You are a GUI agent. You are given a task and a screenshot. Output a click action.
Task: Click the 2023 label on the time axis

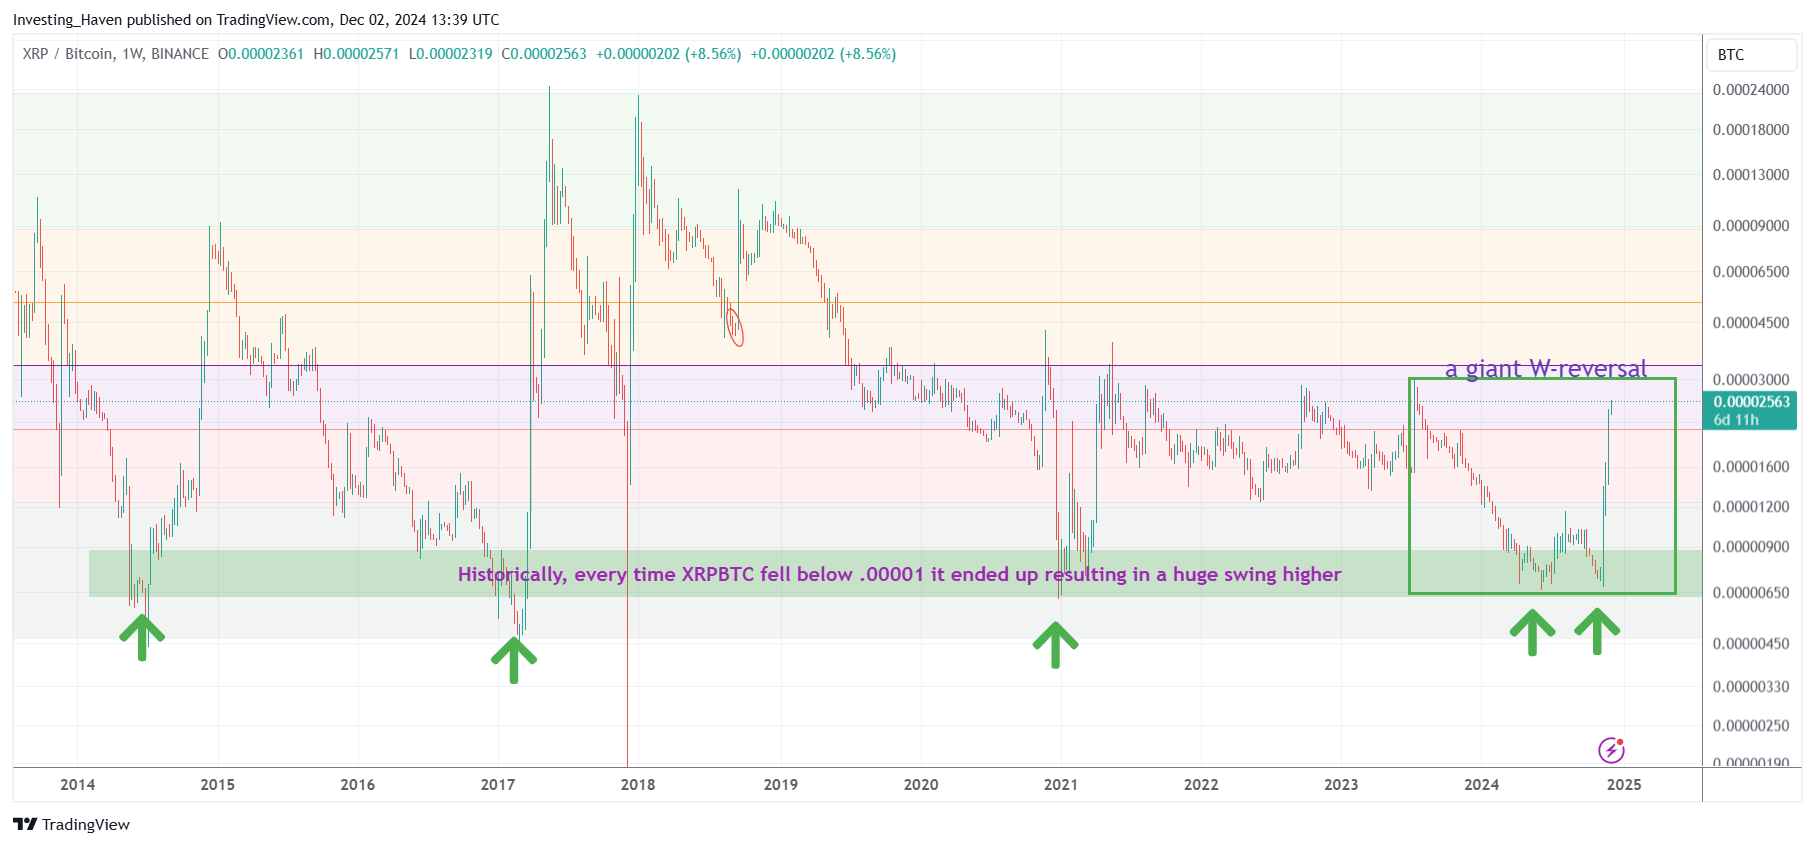tap(1341, 784)
